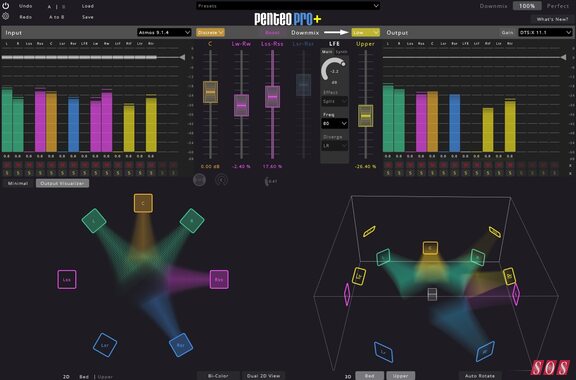Viewport: 576px width, 380px height.
Task: Open the LFE Diverge LR dropdown
Action: point(335,146)
